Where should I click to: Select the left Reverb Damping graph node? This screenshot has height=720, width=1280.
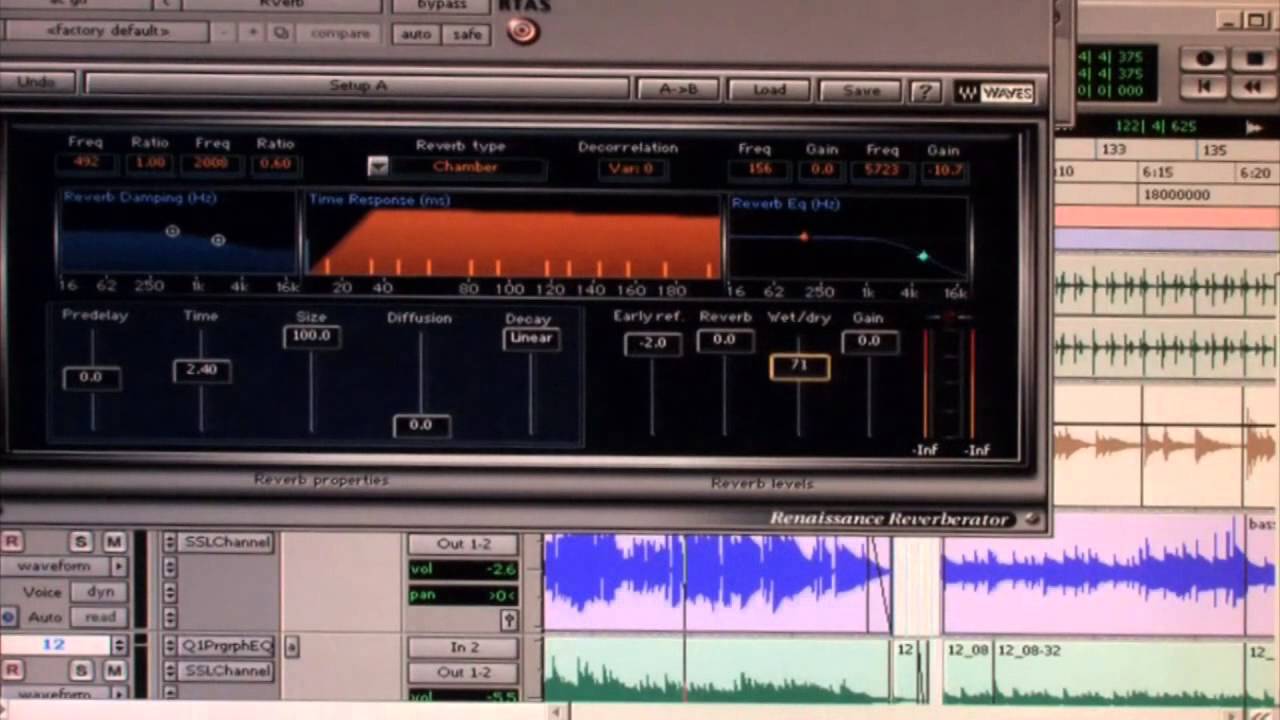pyautogui.click(x=172, y=231)
